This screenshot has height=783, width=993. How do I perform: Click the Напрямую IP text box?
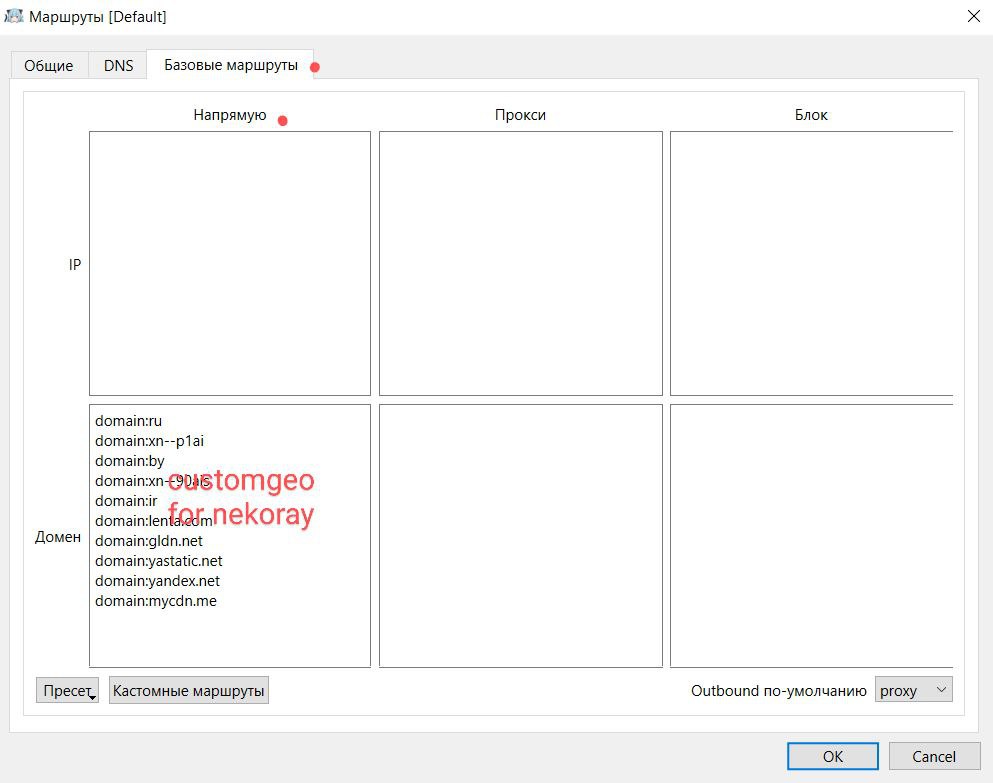point(229,263)
